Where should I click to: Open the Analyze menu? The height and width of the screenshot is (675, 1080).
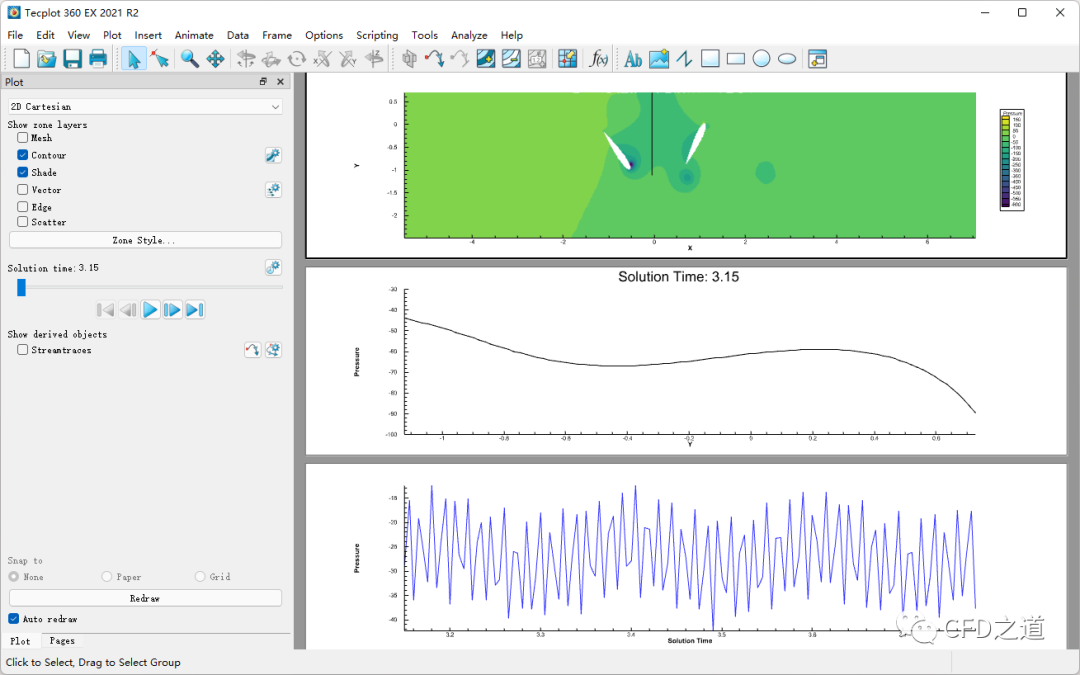(x=469, y=35)
